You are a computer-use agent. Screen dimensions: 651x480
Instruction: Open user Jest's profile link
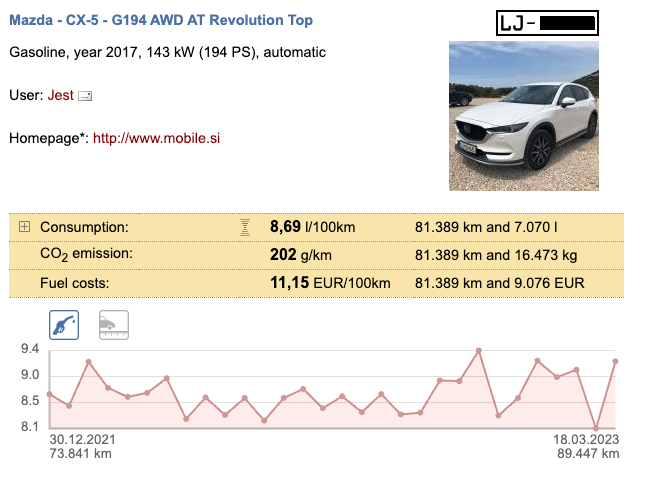[x=61, y=95]
